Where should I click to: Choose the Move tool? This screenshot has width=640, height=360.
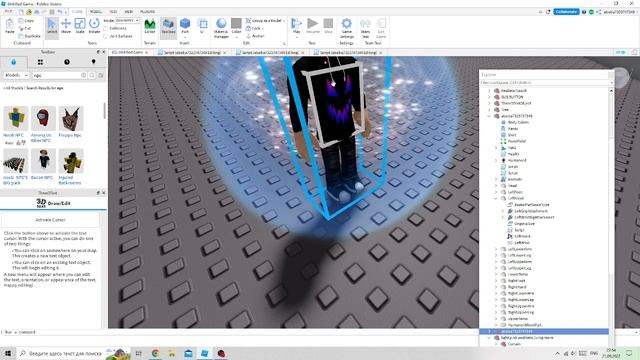pyautogui.click(x=66, y=27)
